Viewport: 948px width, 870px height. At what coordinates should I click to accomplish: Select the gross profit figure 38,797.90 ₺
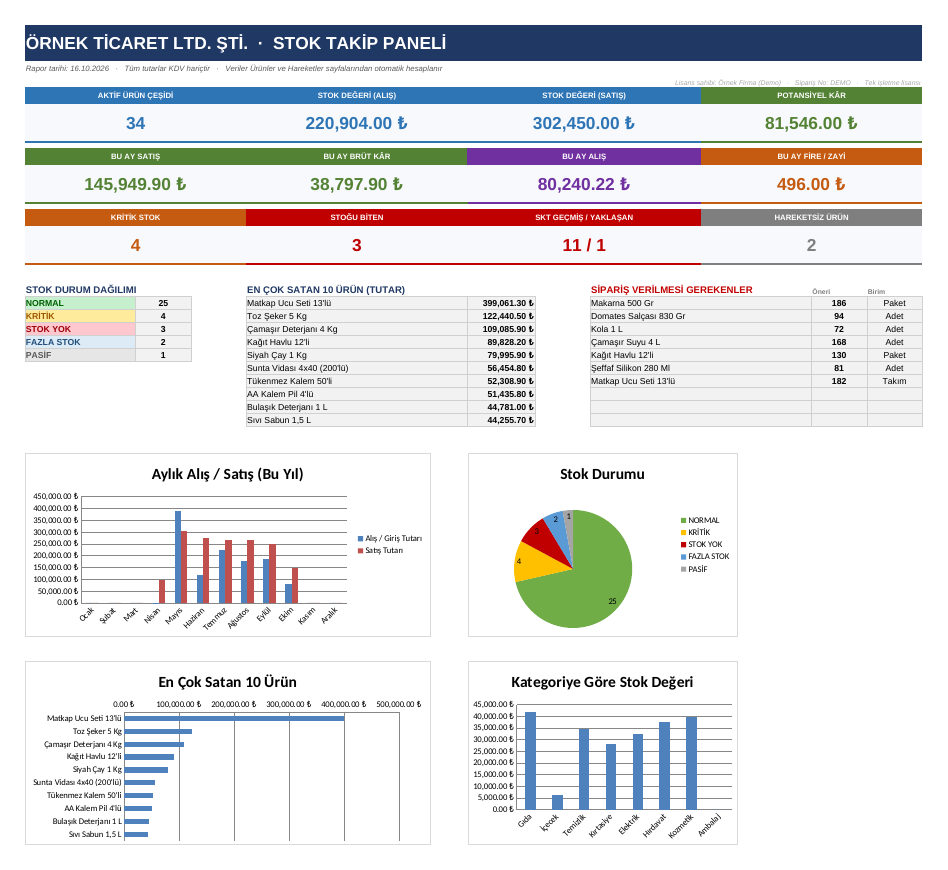[x=356, y=184]
